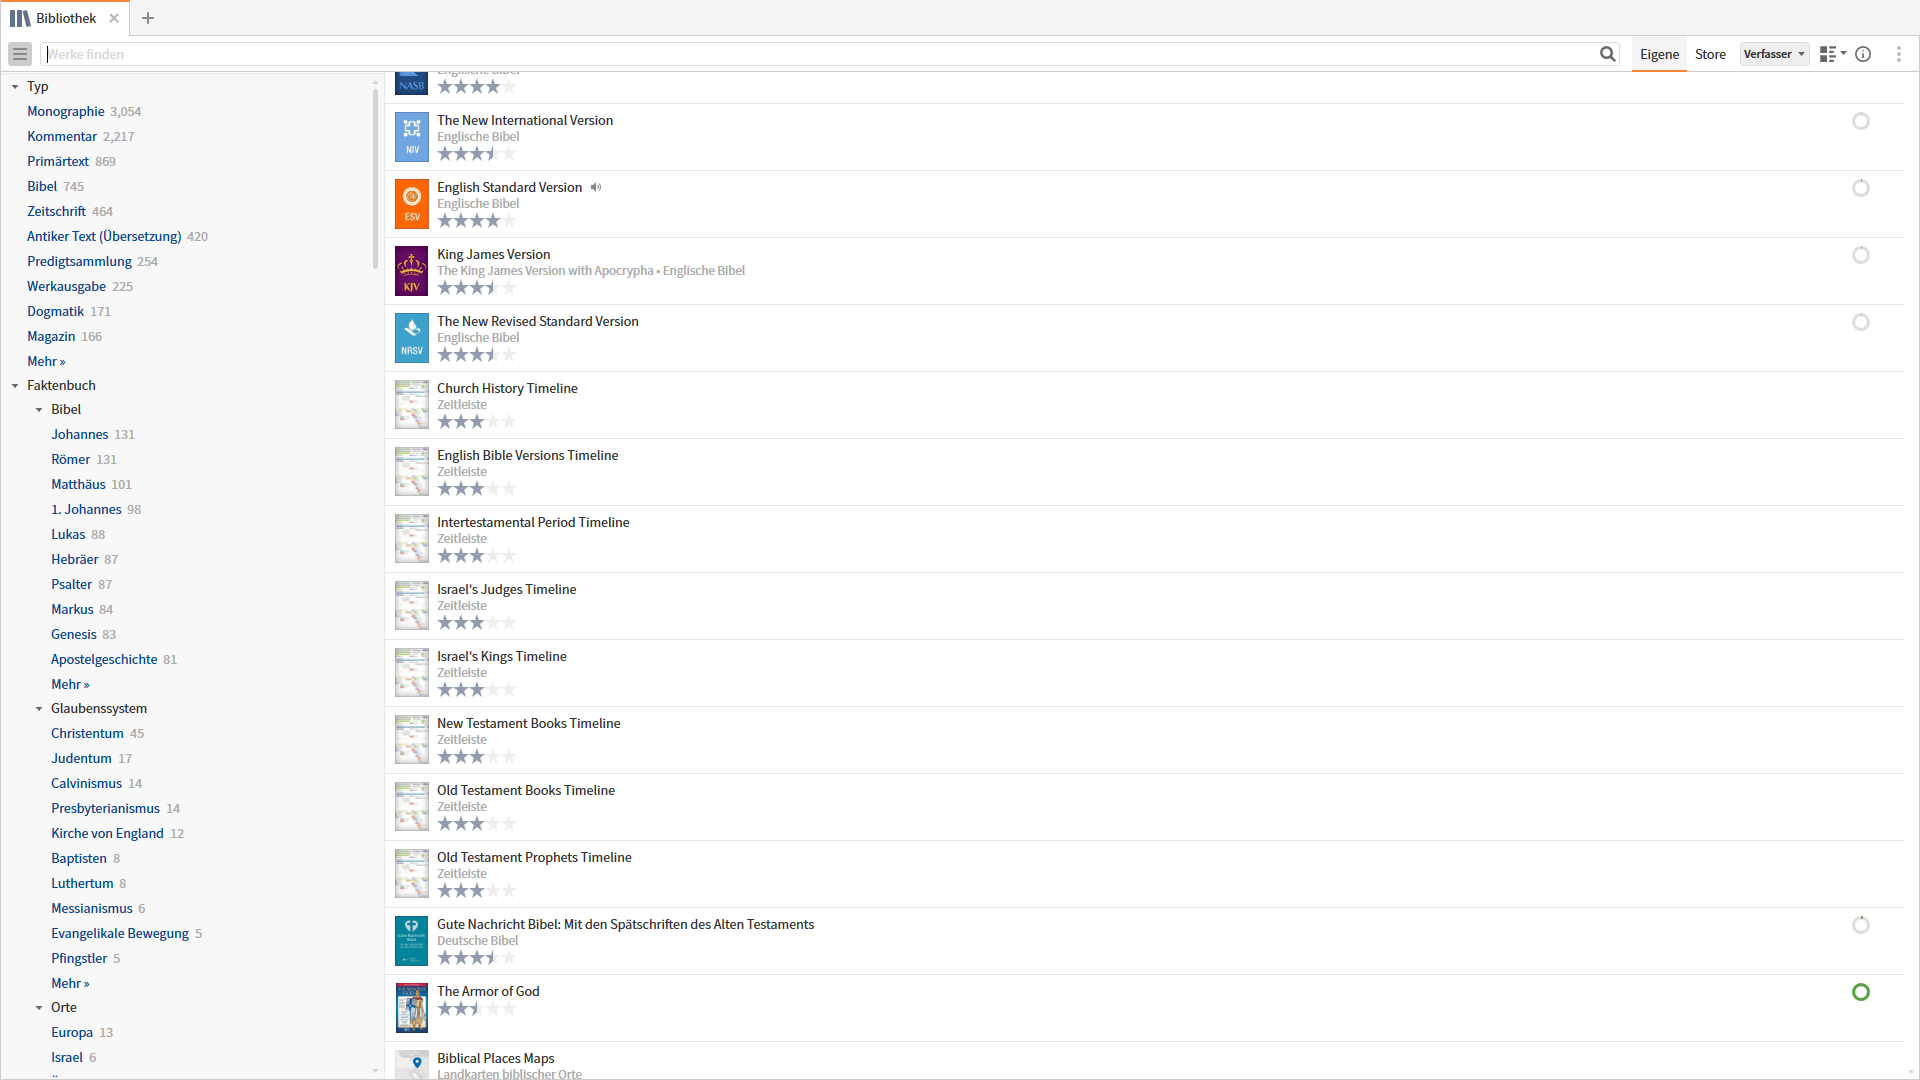Viewport: 1920px width, 1080px height.
Task: Click the sidebar vertical scrollbar
Action: [375, 180]
